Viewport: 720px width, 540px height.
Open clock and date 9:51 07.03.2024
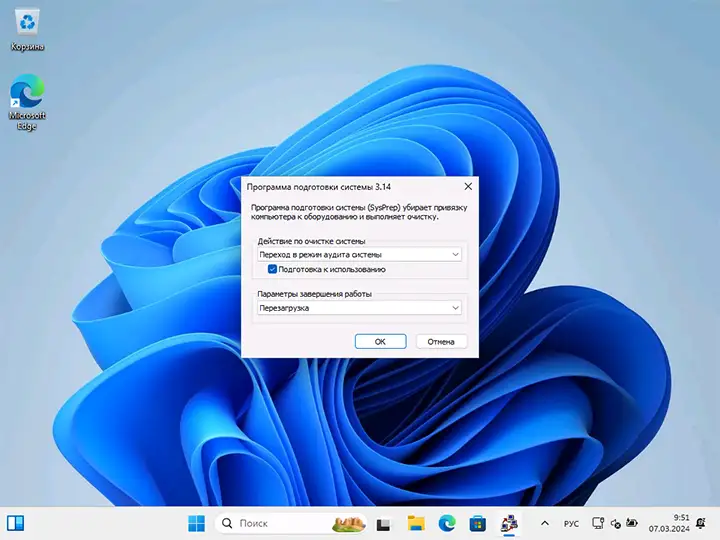pos(669,523)
